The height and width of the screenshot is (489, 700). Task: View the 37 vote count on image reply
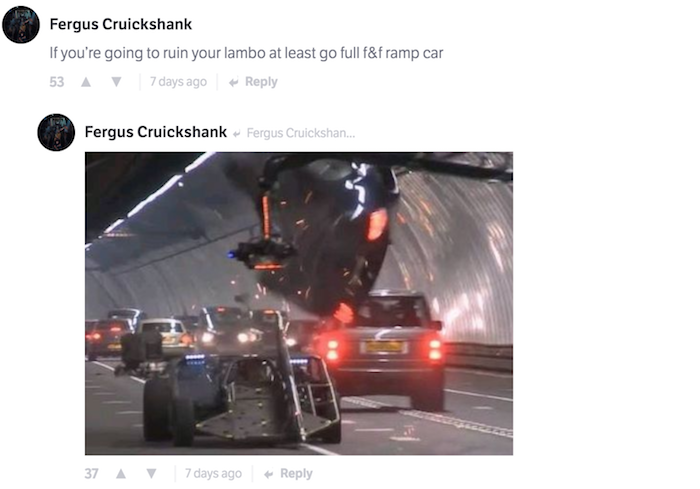pyautogui.click(x=92, y=474)
